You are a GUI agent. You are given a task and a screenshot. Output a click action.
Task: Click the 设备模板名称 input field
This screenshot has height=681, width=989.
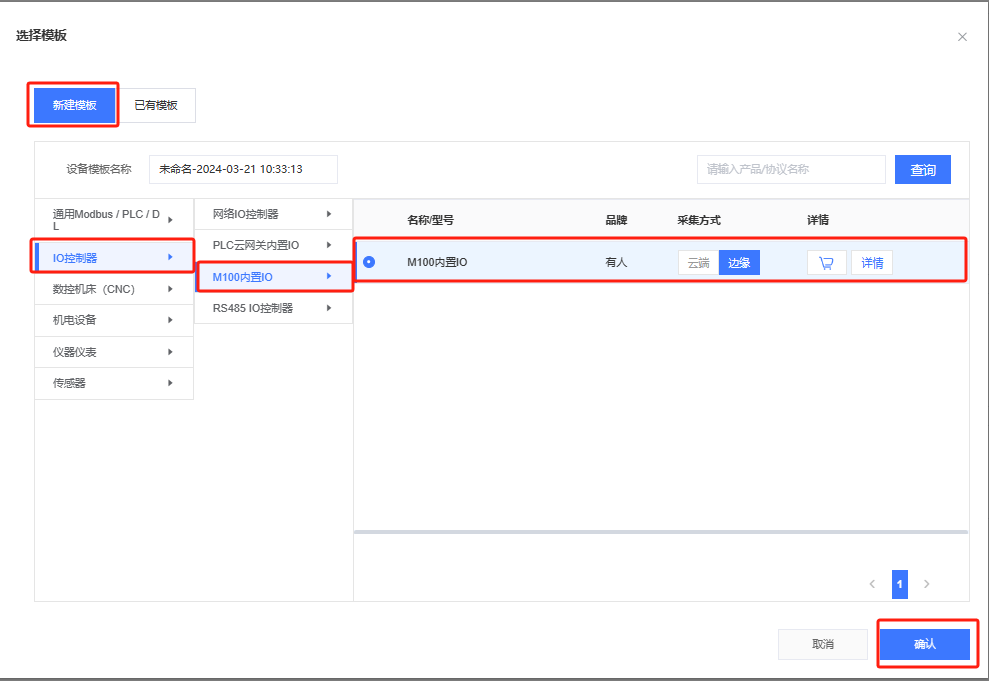tap(243, 169)
